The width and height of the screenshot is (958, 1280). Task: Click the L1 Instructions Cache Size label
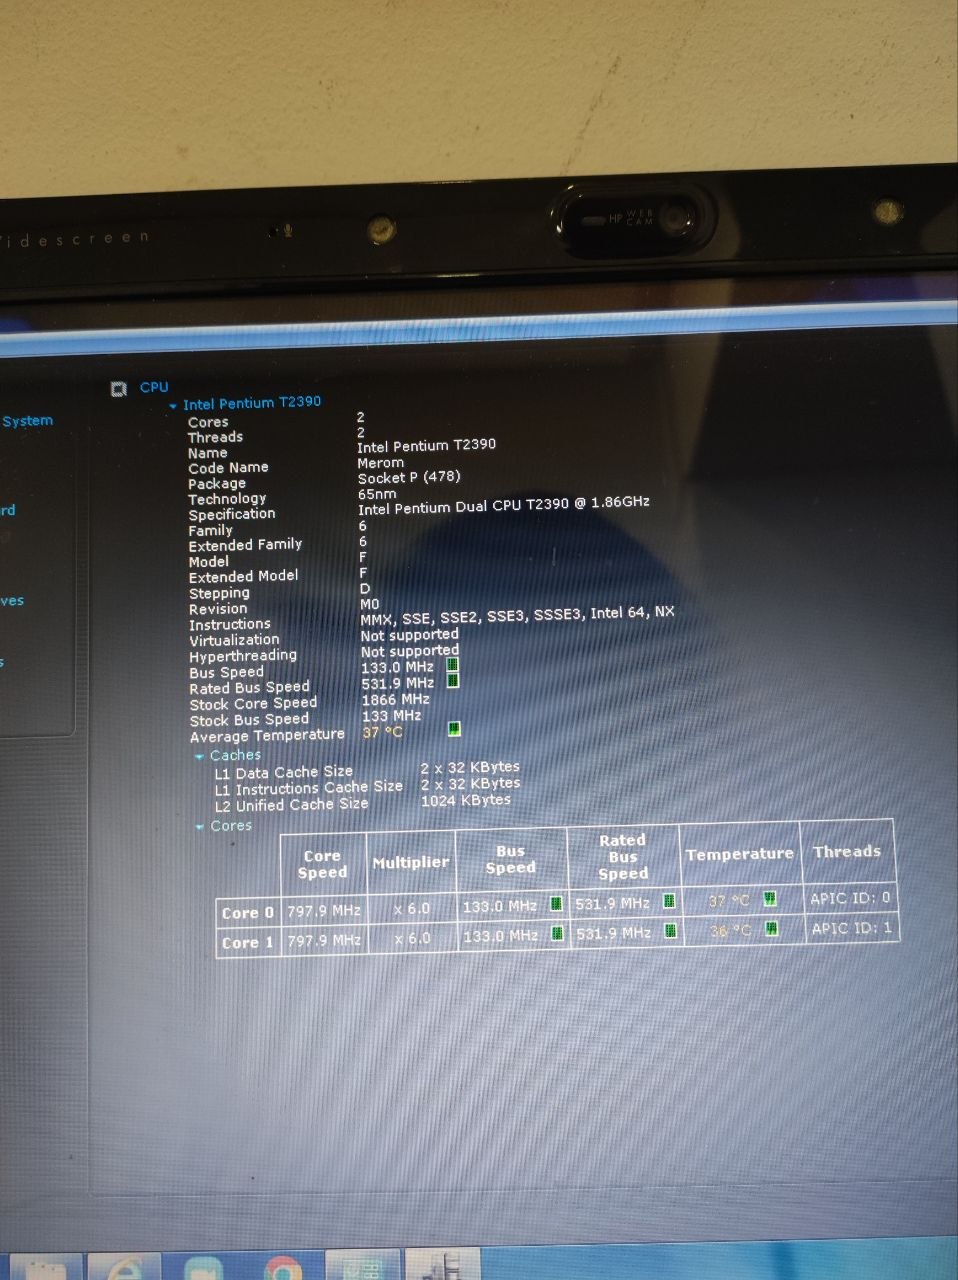point(308,789)
